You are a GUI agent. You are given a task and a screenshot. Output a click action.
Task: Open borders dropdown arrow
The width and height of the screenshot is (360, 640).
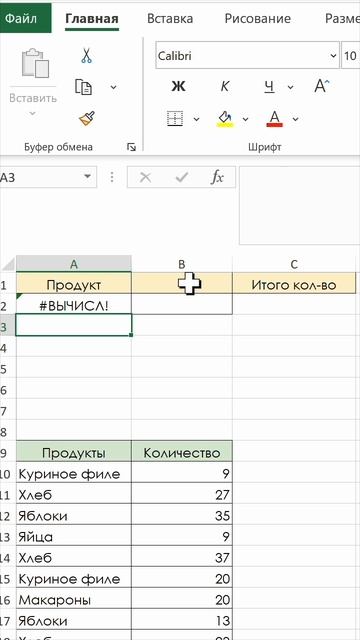[x=196, y=119]
